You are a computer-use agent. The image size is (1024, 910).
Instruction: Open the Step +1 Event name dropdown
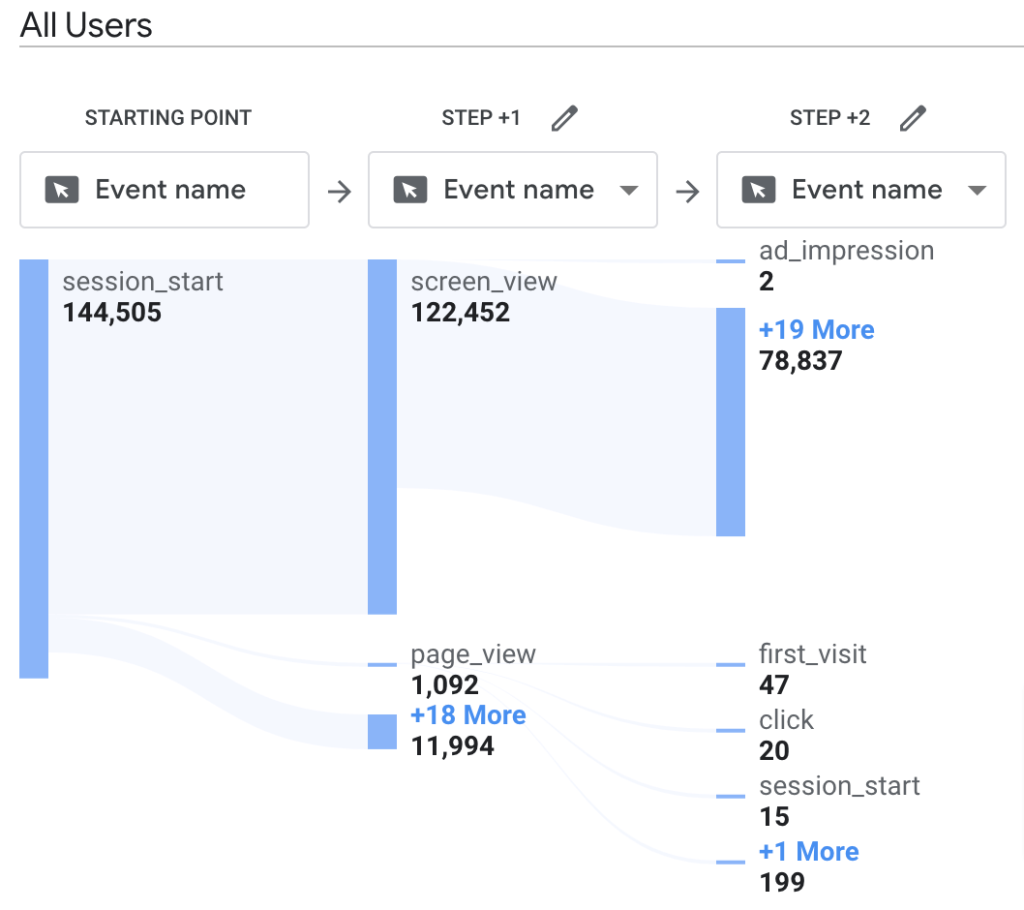pyautogui.click(x=631, y=189)
